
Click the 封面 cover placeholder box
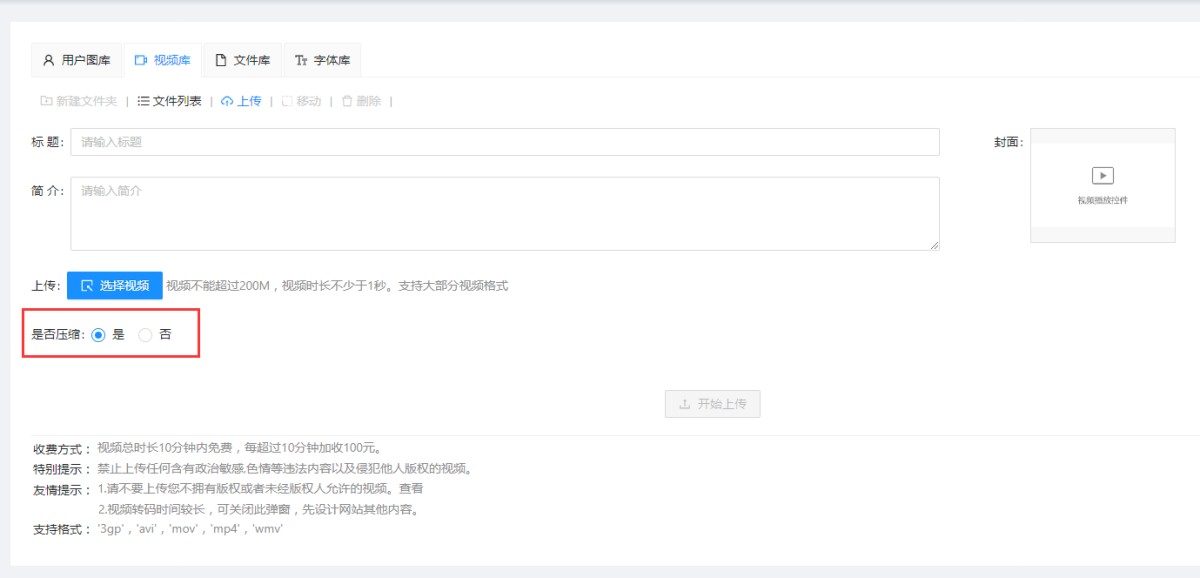tap(1102, 185)
